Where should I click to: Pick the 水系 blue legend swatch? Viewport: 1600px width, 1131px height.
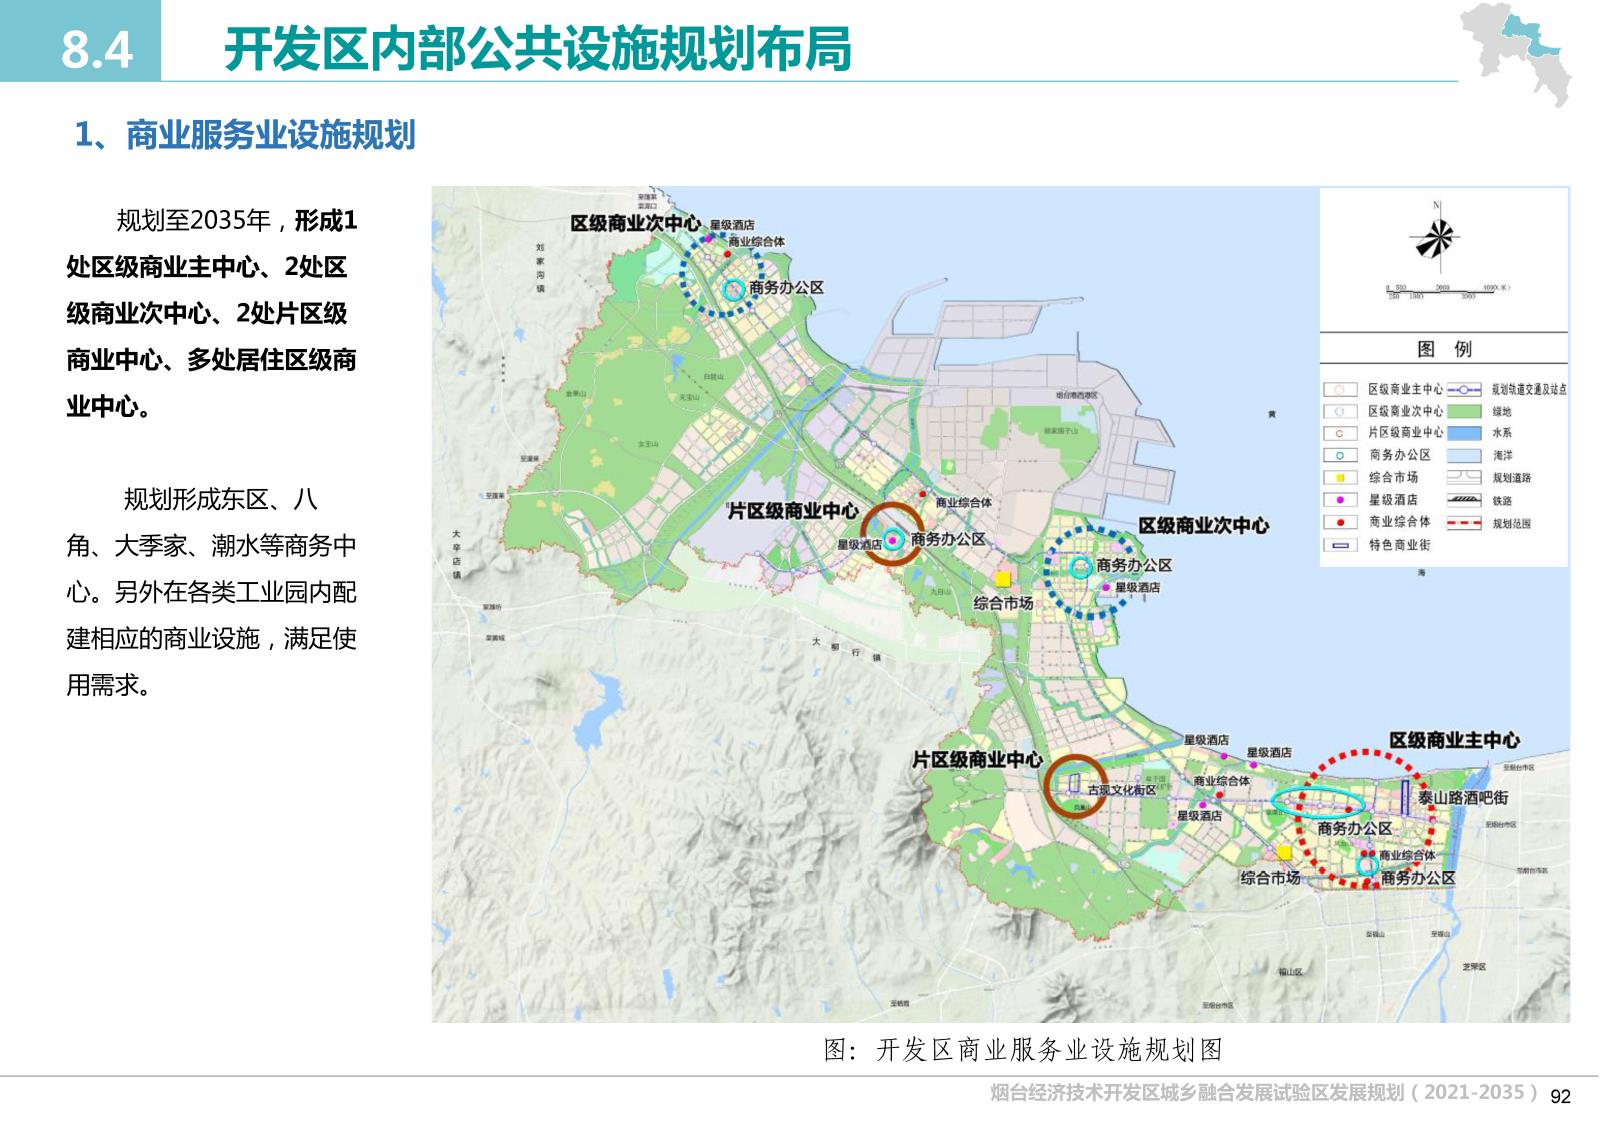coord(1464,433)
